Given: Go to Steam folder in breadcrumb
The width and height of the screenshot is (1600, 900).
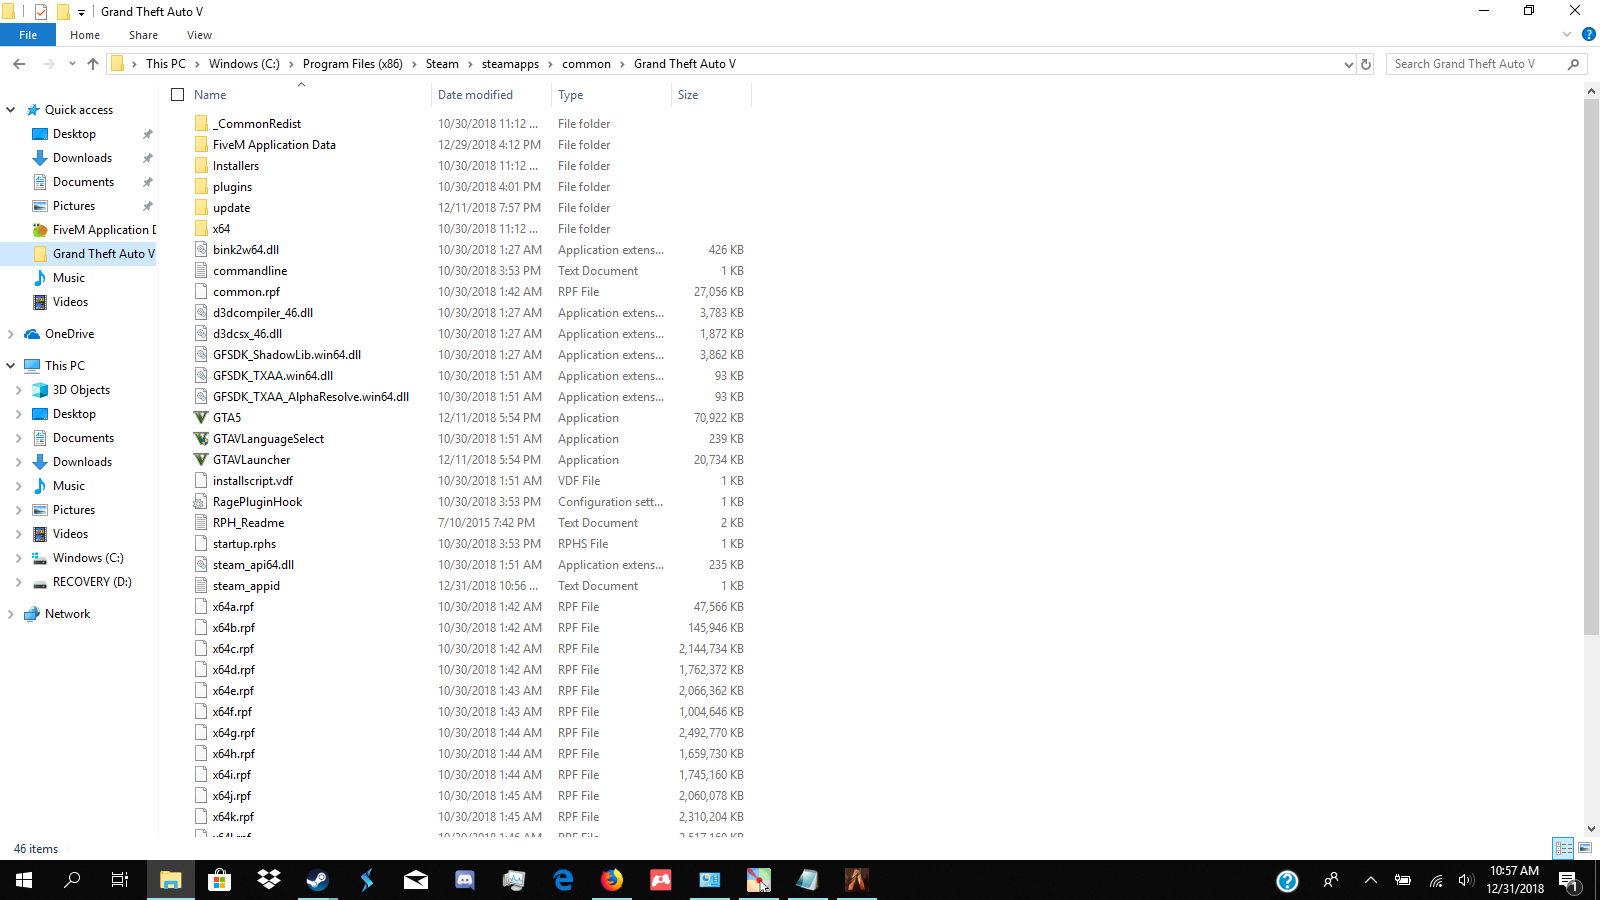Looking at the screenshot, I should pos(442,64).
